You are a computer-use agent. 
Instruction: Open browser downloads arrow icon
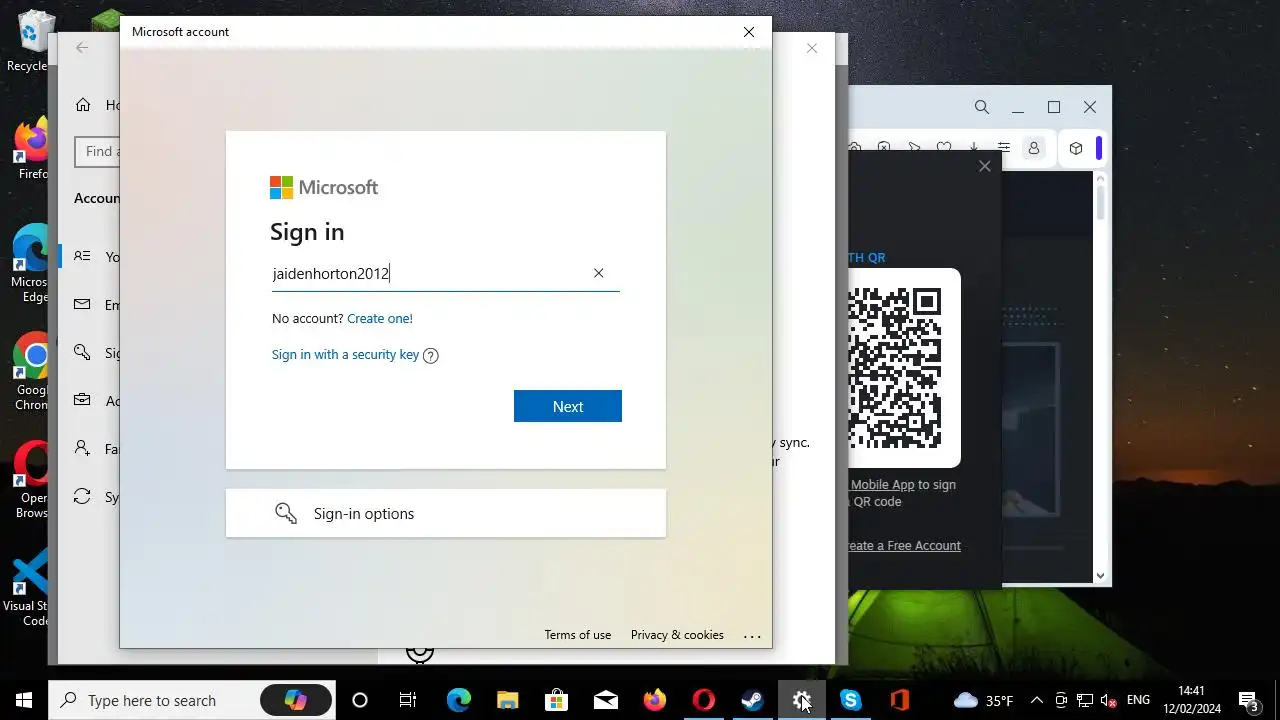973,148
